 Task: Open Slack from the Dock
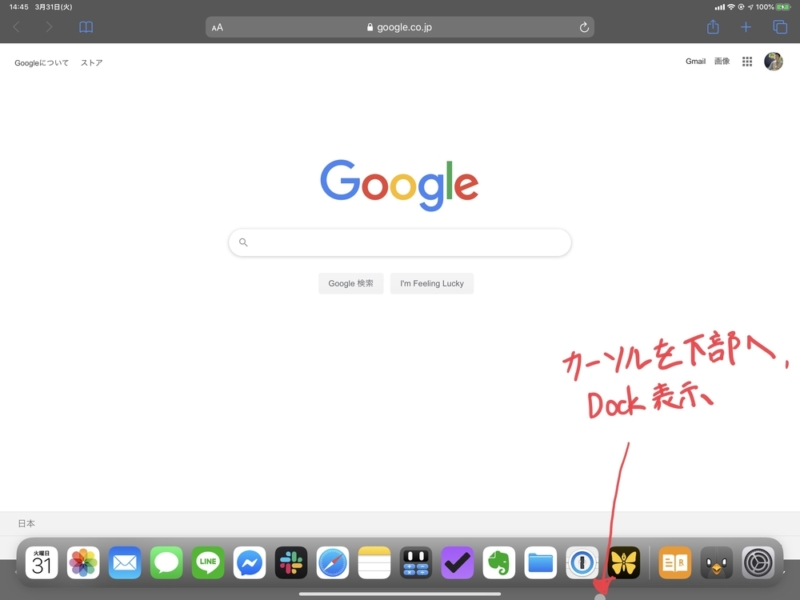[291, 563]
